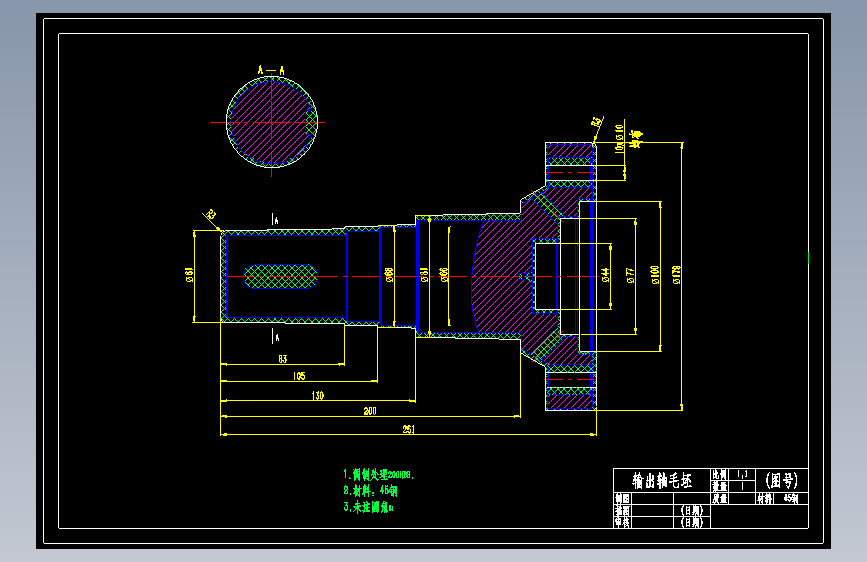Select the R3 radius callout
This screenshot has height=562, width=867.
[x=211, y=215]
